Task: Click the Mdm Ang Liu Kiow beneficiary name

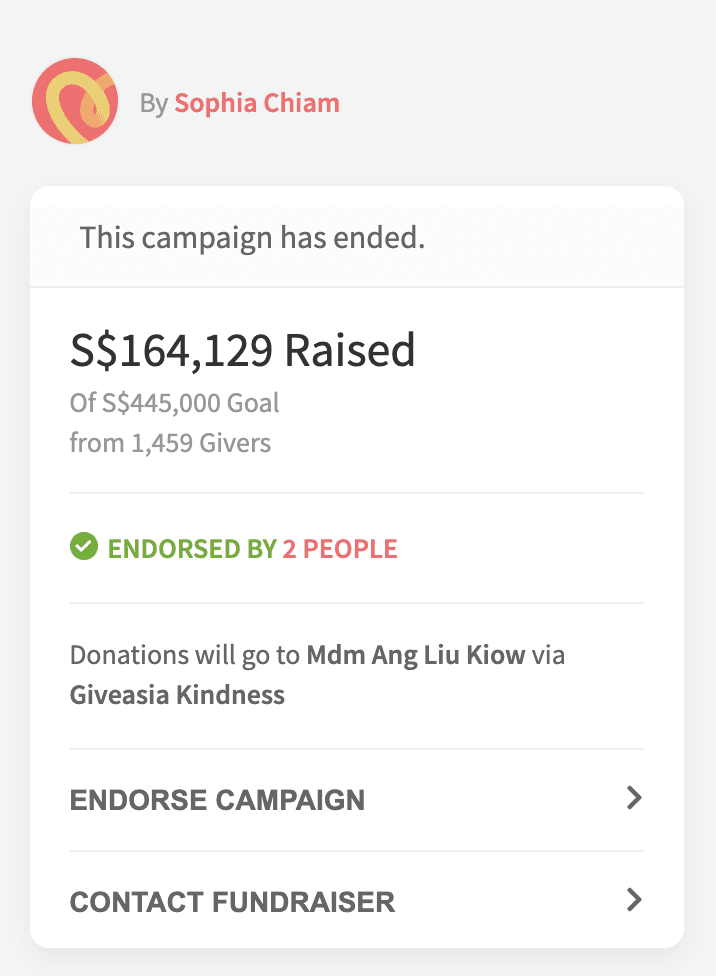Action: (x=416, y=656)
